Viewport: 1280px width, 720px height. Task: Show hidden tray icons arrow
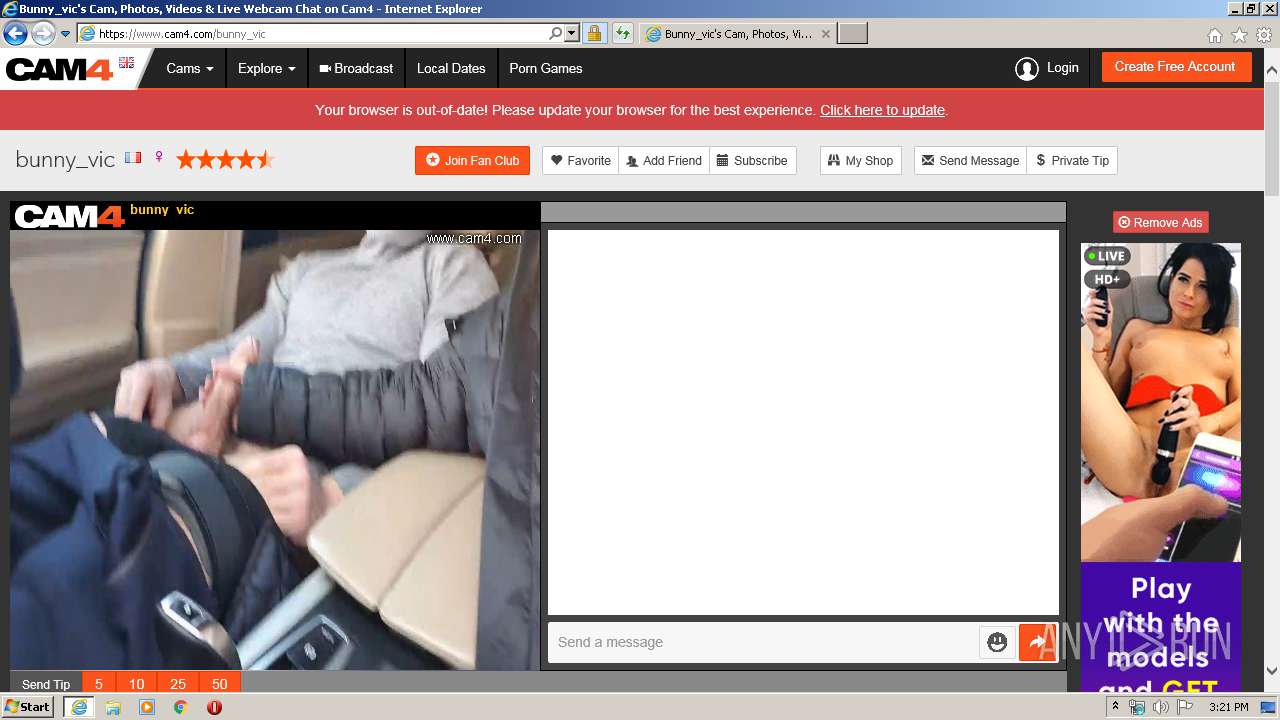click(1115, 707)
